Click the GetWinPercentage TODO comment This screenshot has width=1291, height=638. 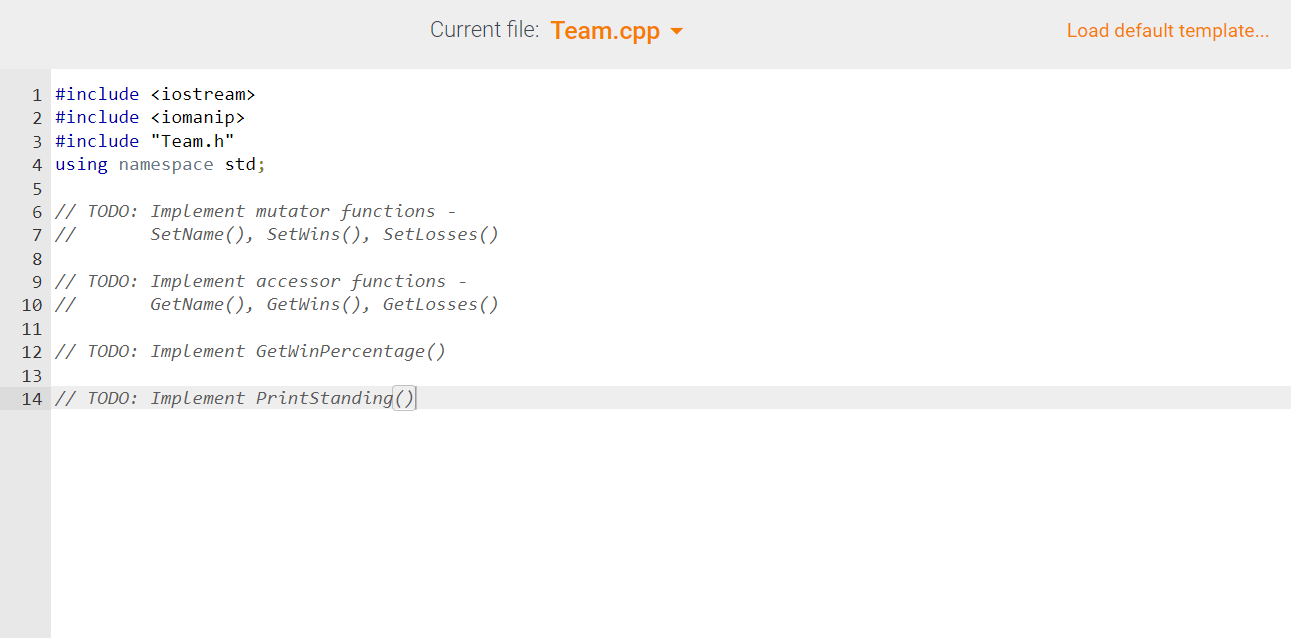tap(250, 351)
